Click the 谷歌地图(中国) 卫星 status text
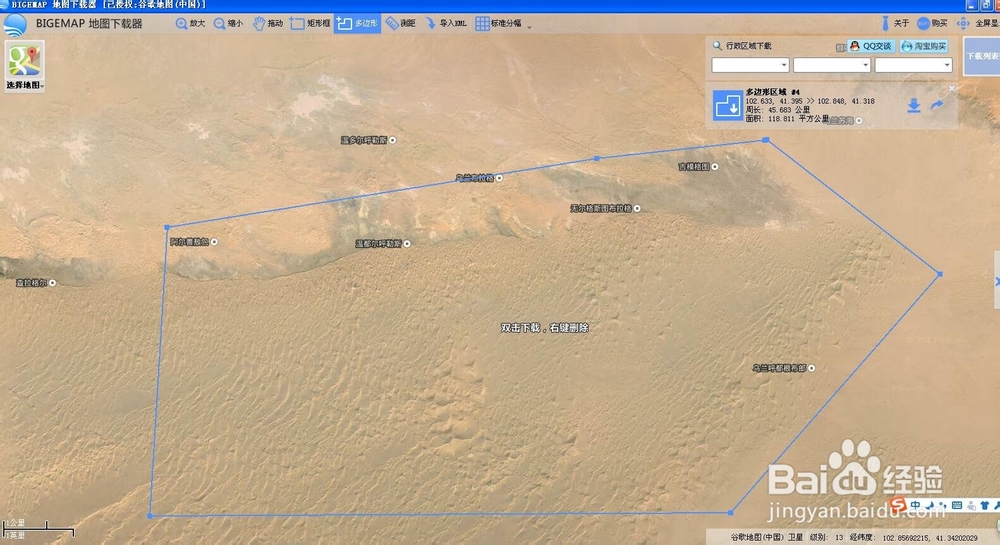This screenshot has width=1000, height=545. coord(767,537)
